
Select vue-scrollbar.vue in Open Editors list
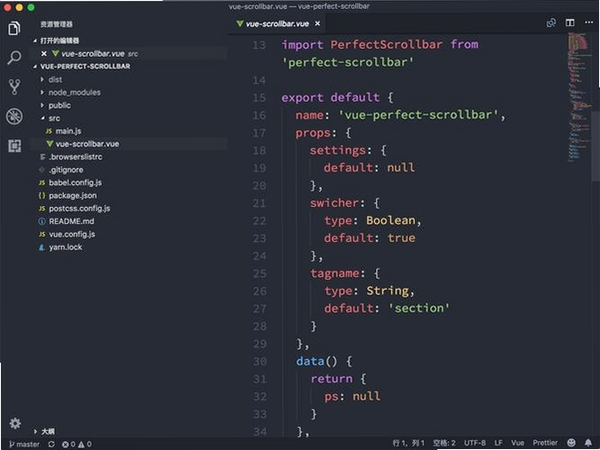[x=130, y=54]
